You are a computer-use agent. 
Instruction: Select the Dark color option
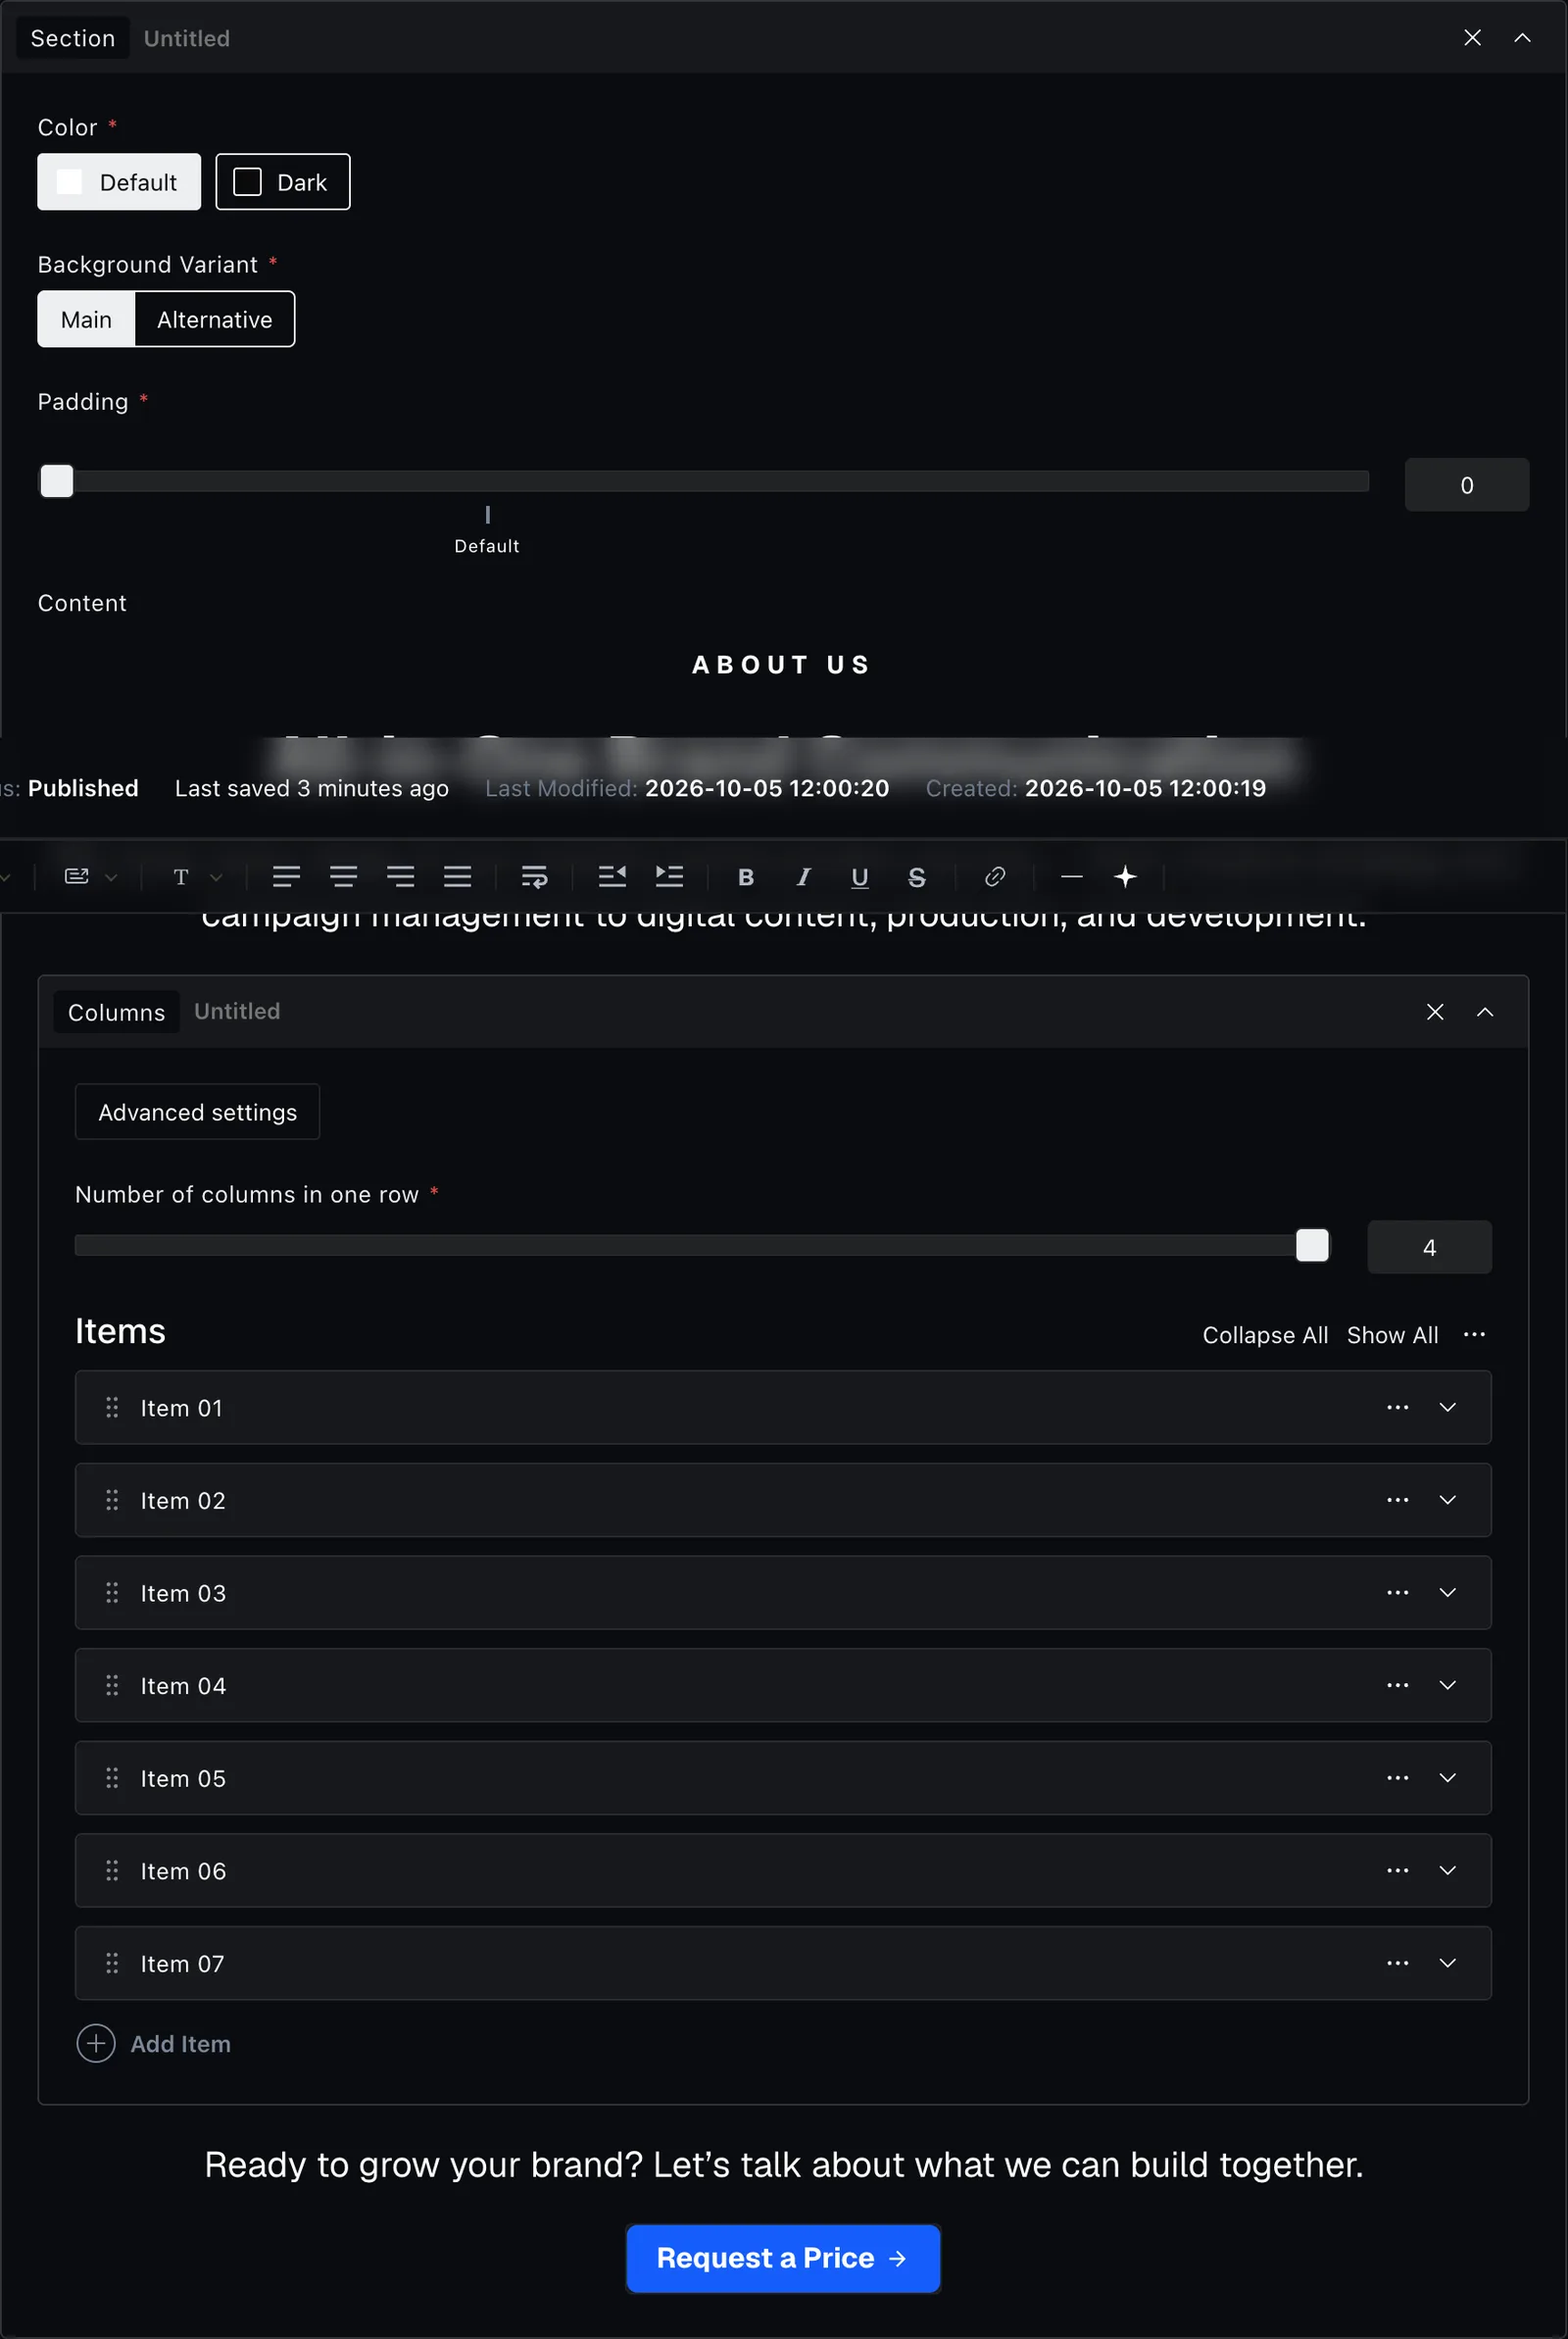(x=283, y=182)
